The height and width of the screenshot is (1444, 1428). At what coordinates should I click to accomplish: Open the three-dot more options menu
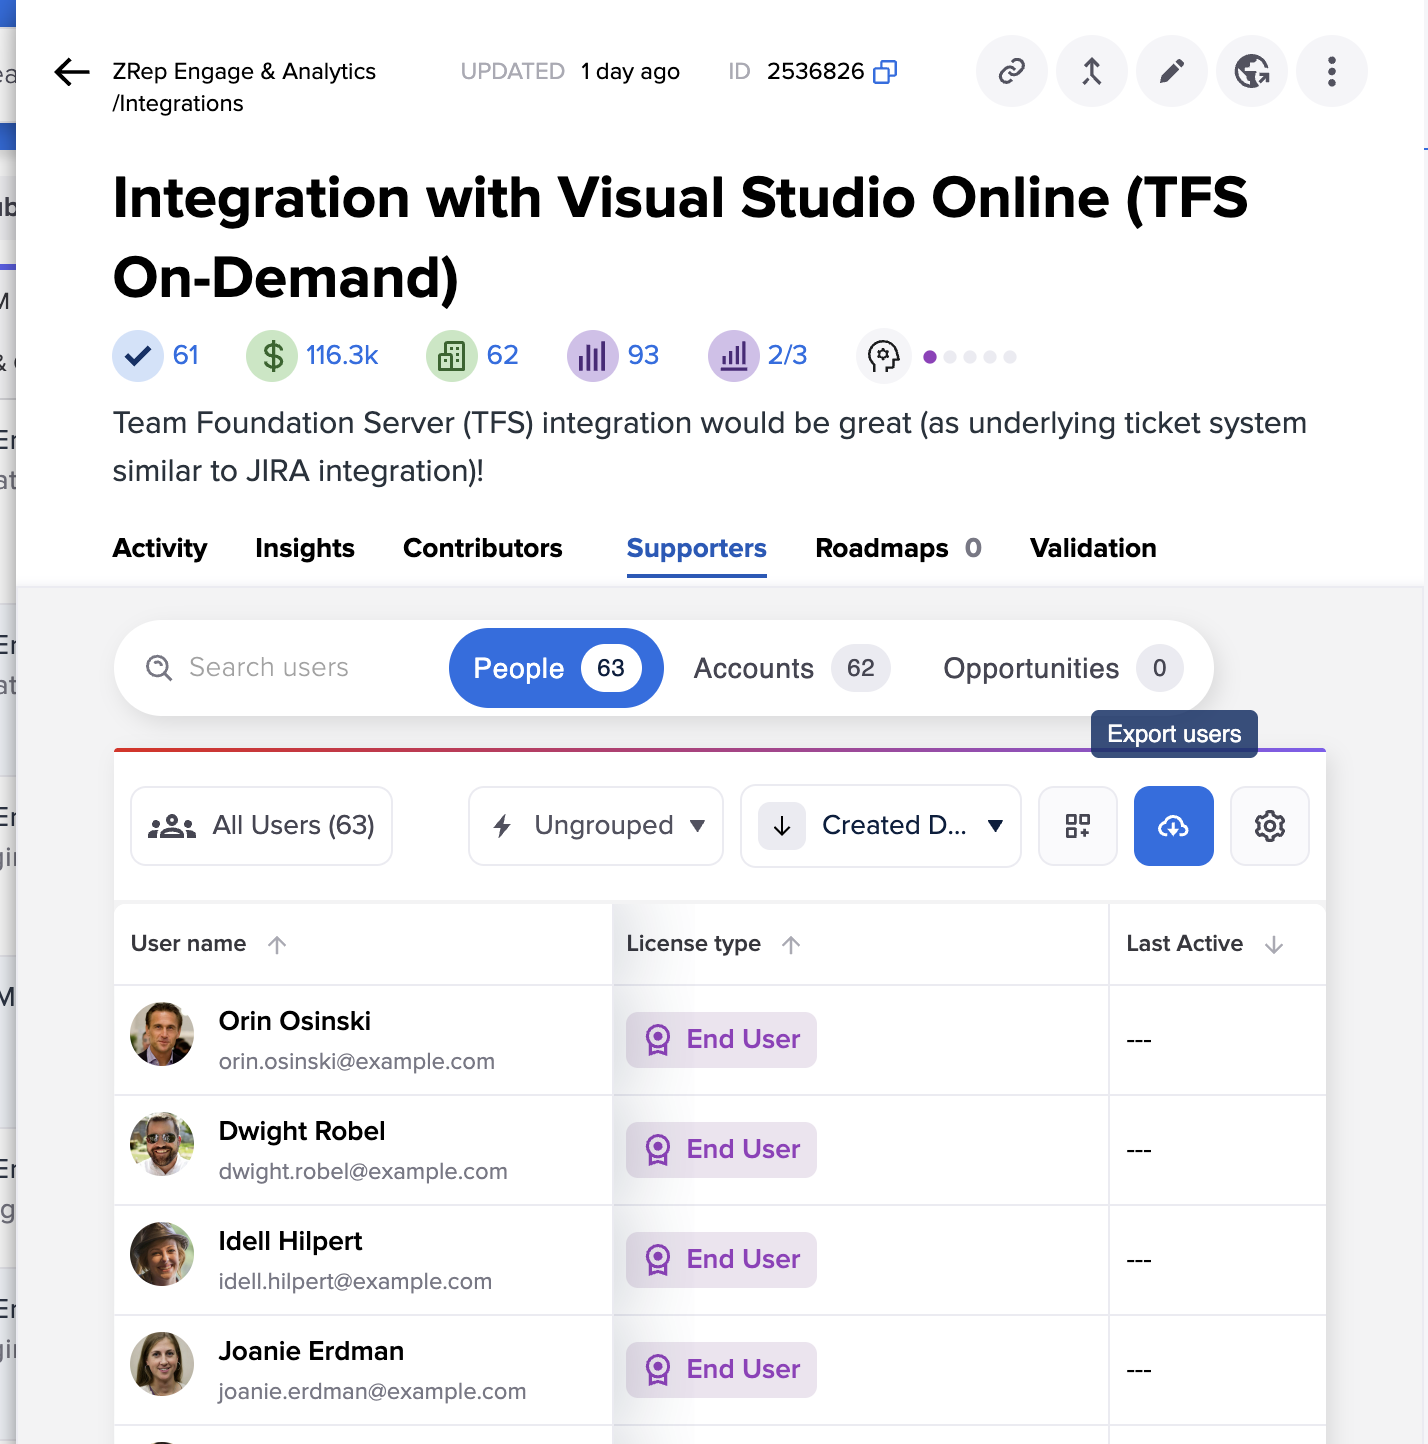point(1332,71)
